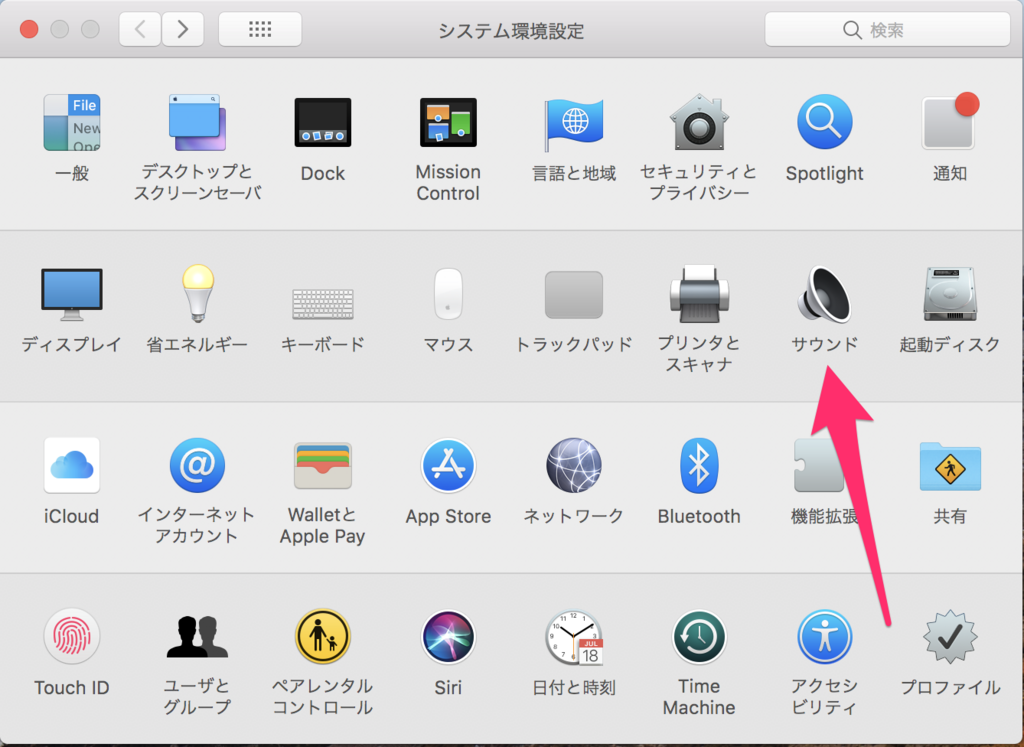Open the Bluetooth preferences pane
The height and width of the screenshot is (747, 1024).
coord(699,466)
